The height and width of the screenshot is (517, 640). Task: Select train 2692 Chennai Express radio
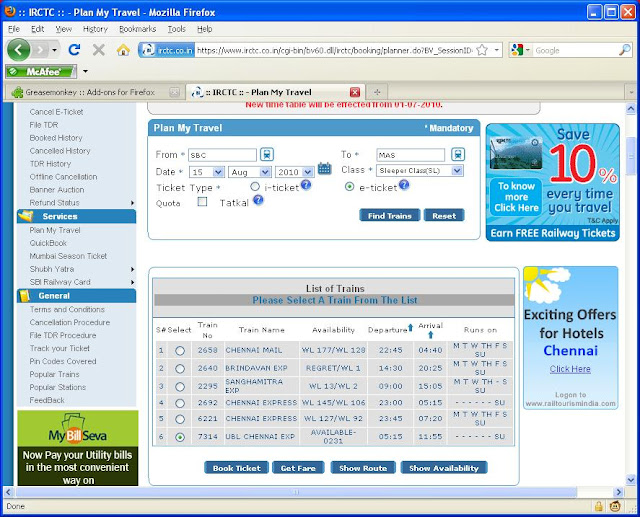pyautogui.click(x=180, y=403)
